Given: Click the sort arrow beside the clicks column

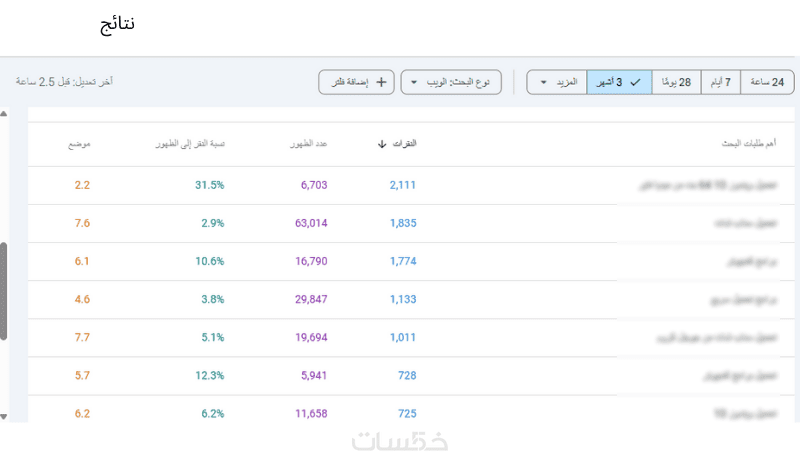Looking at the screenshot, I should click(381, 144).
